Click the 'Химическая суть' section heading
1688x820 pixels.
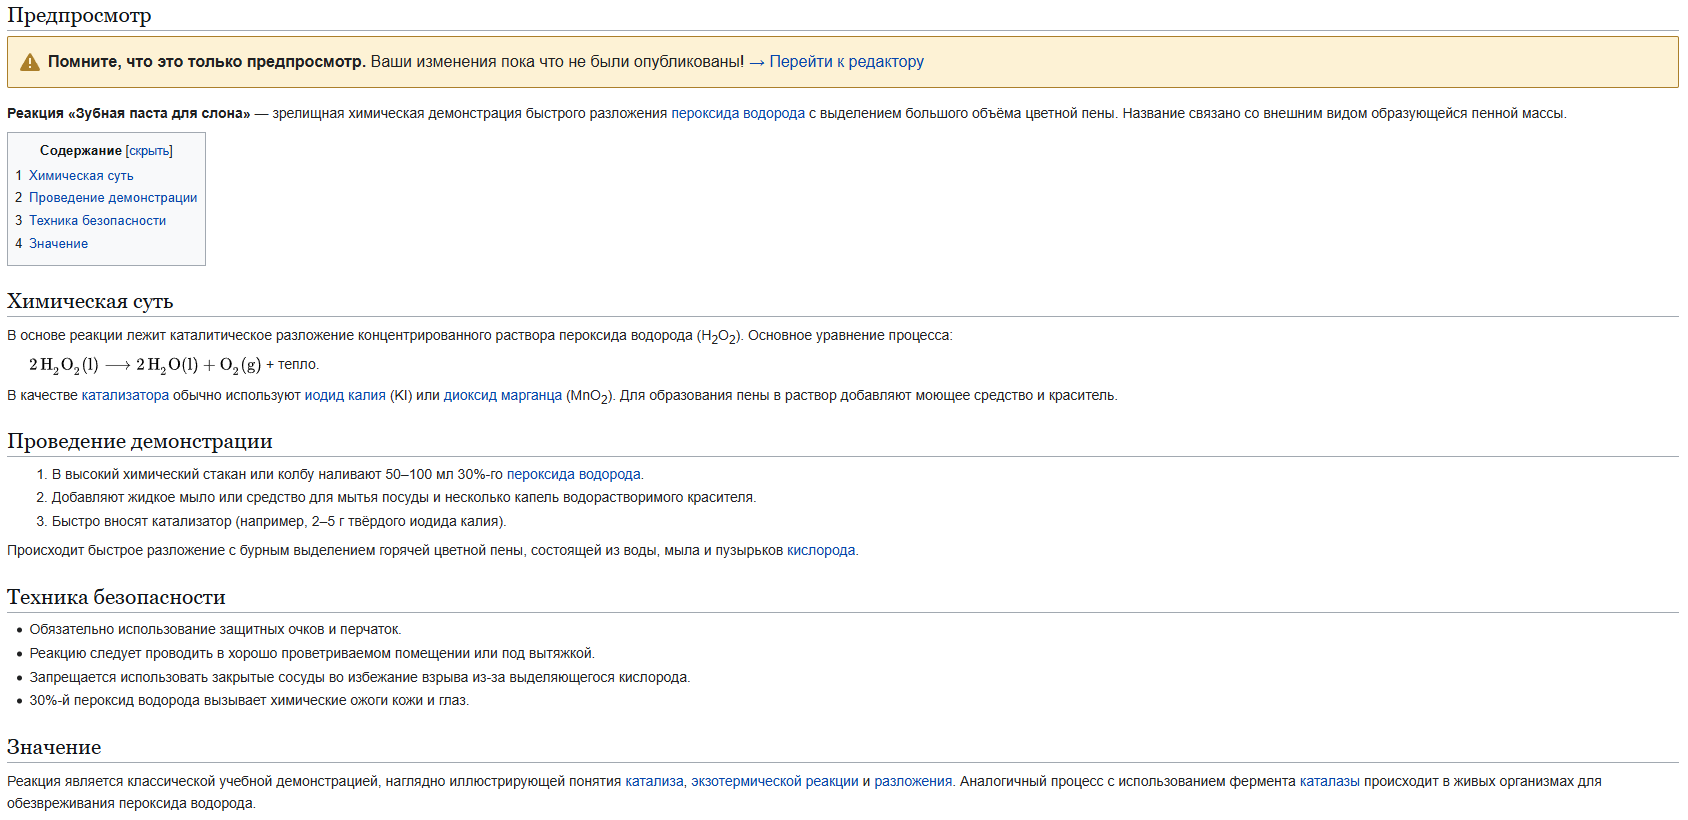(90, 302)
